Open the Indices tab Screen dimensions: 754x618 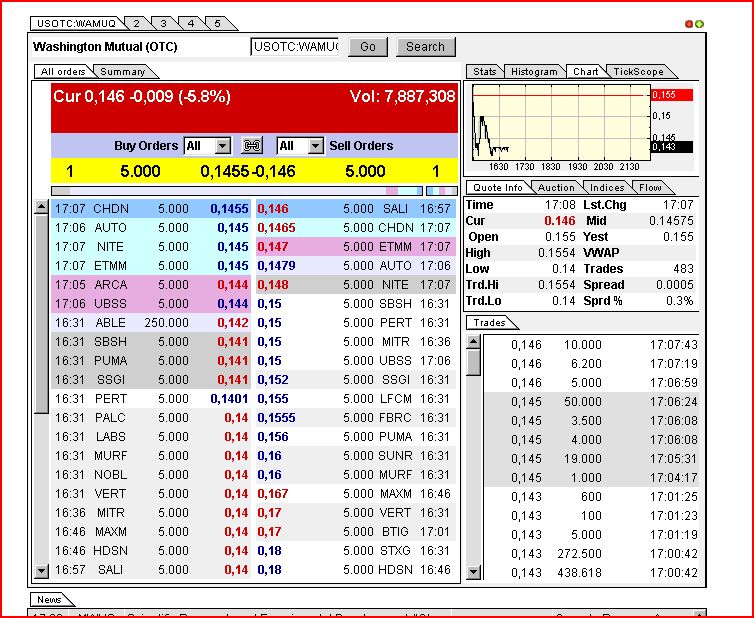coord(607,188)
